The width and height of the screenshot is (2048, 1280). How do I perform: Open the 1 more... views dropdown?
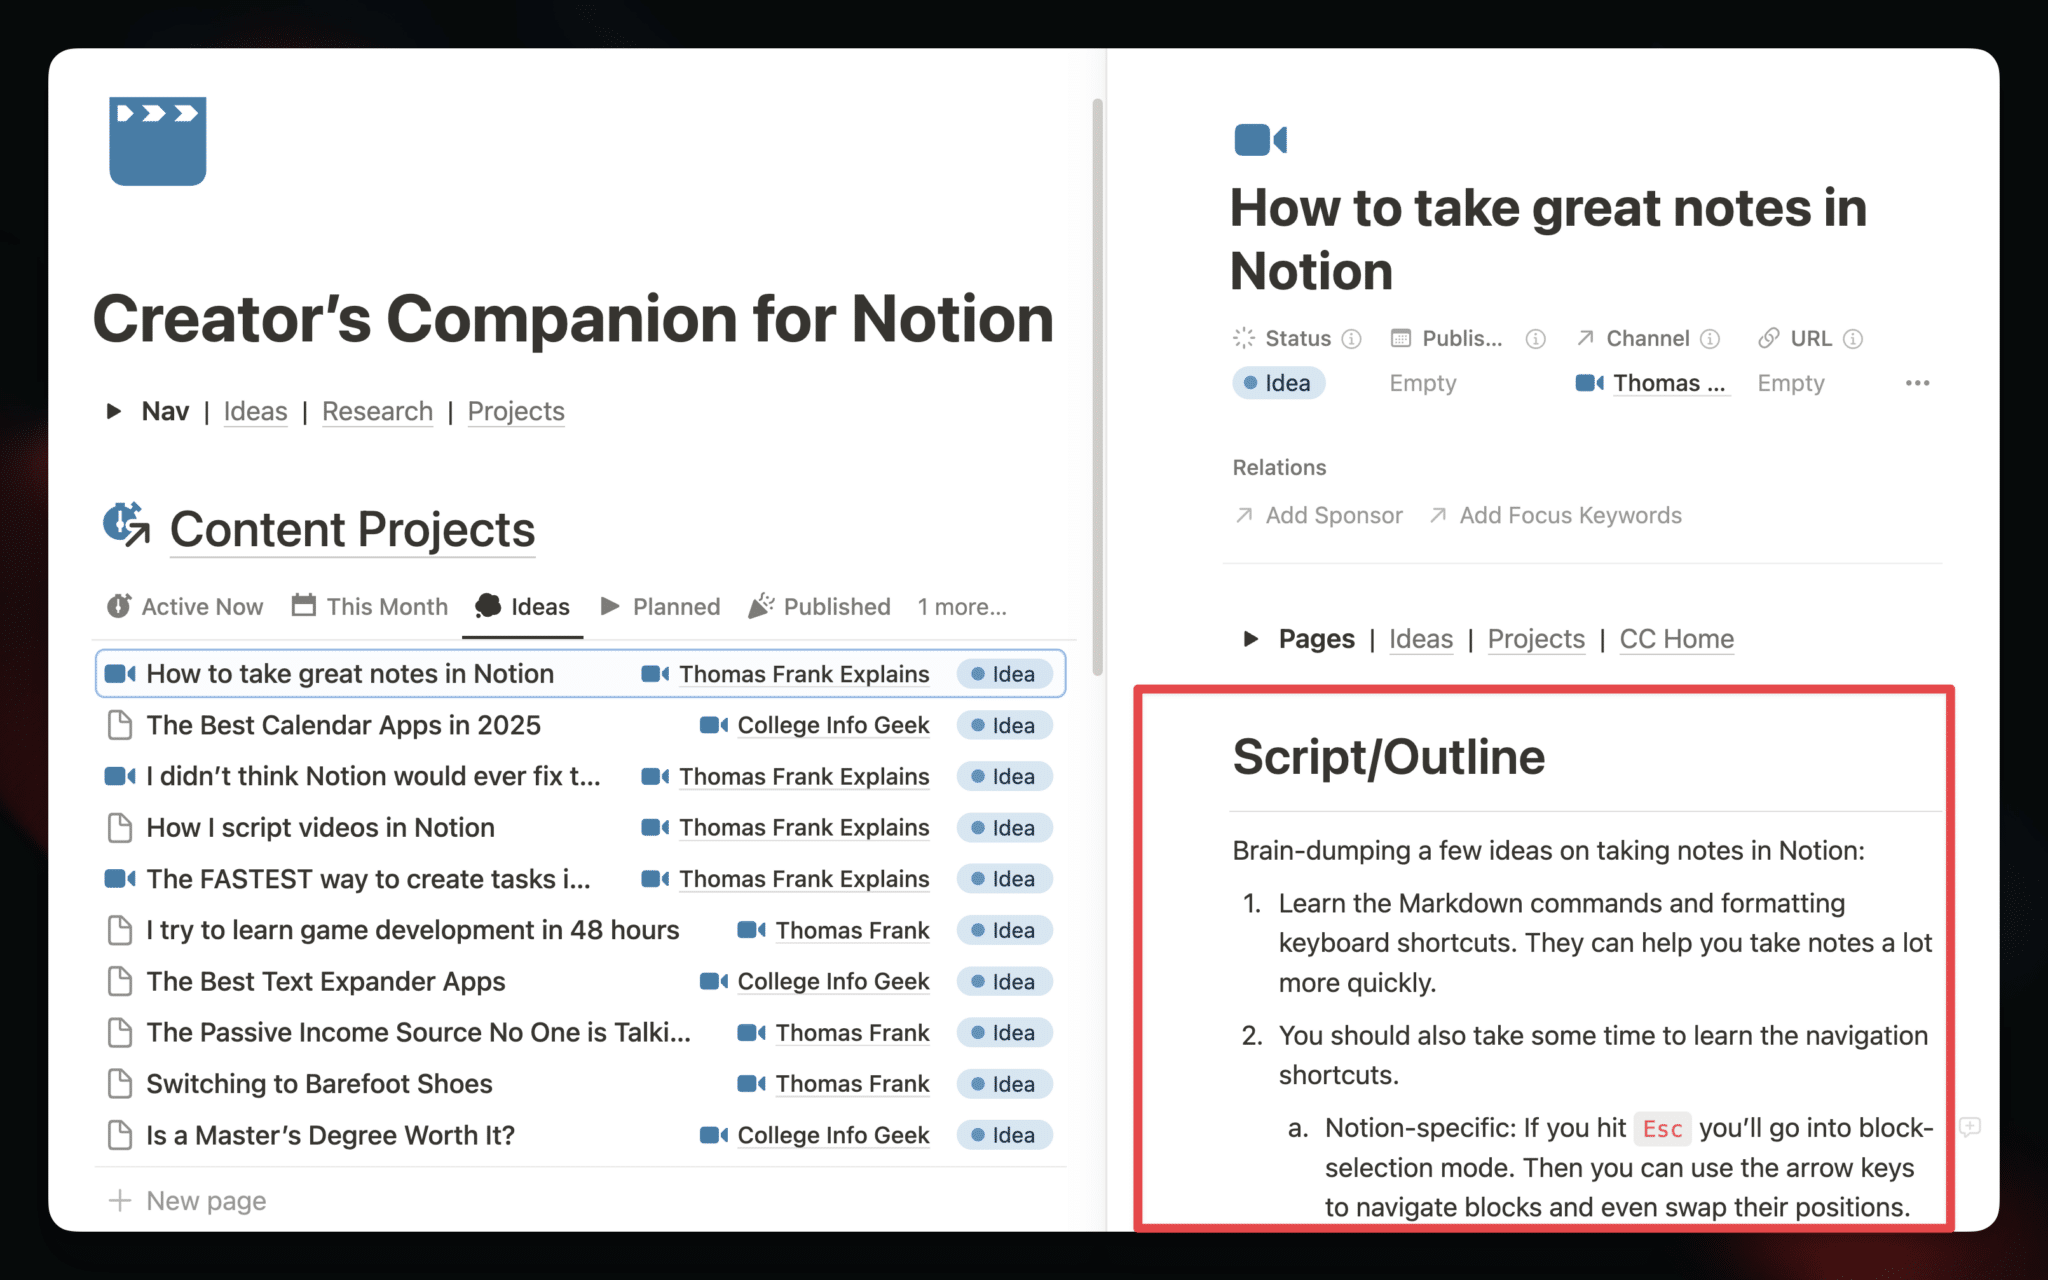962,607
